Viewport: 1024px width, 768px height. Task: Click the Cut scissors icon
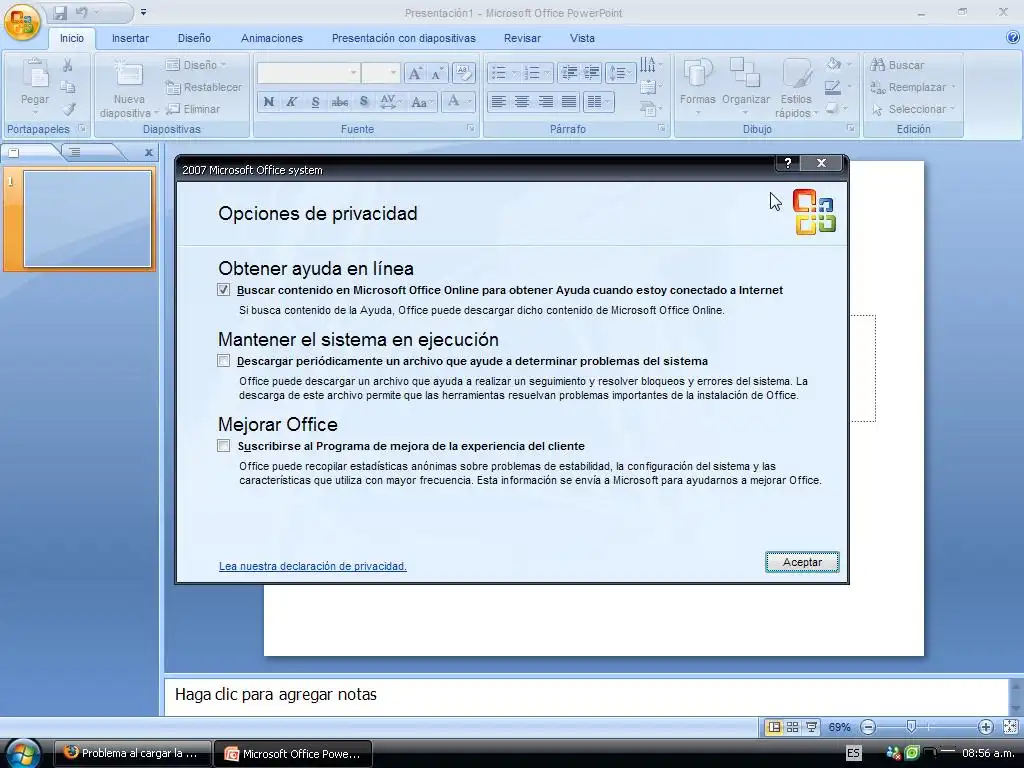[67, 65]
